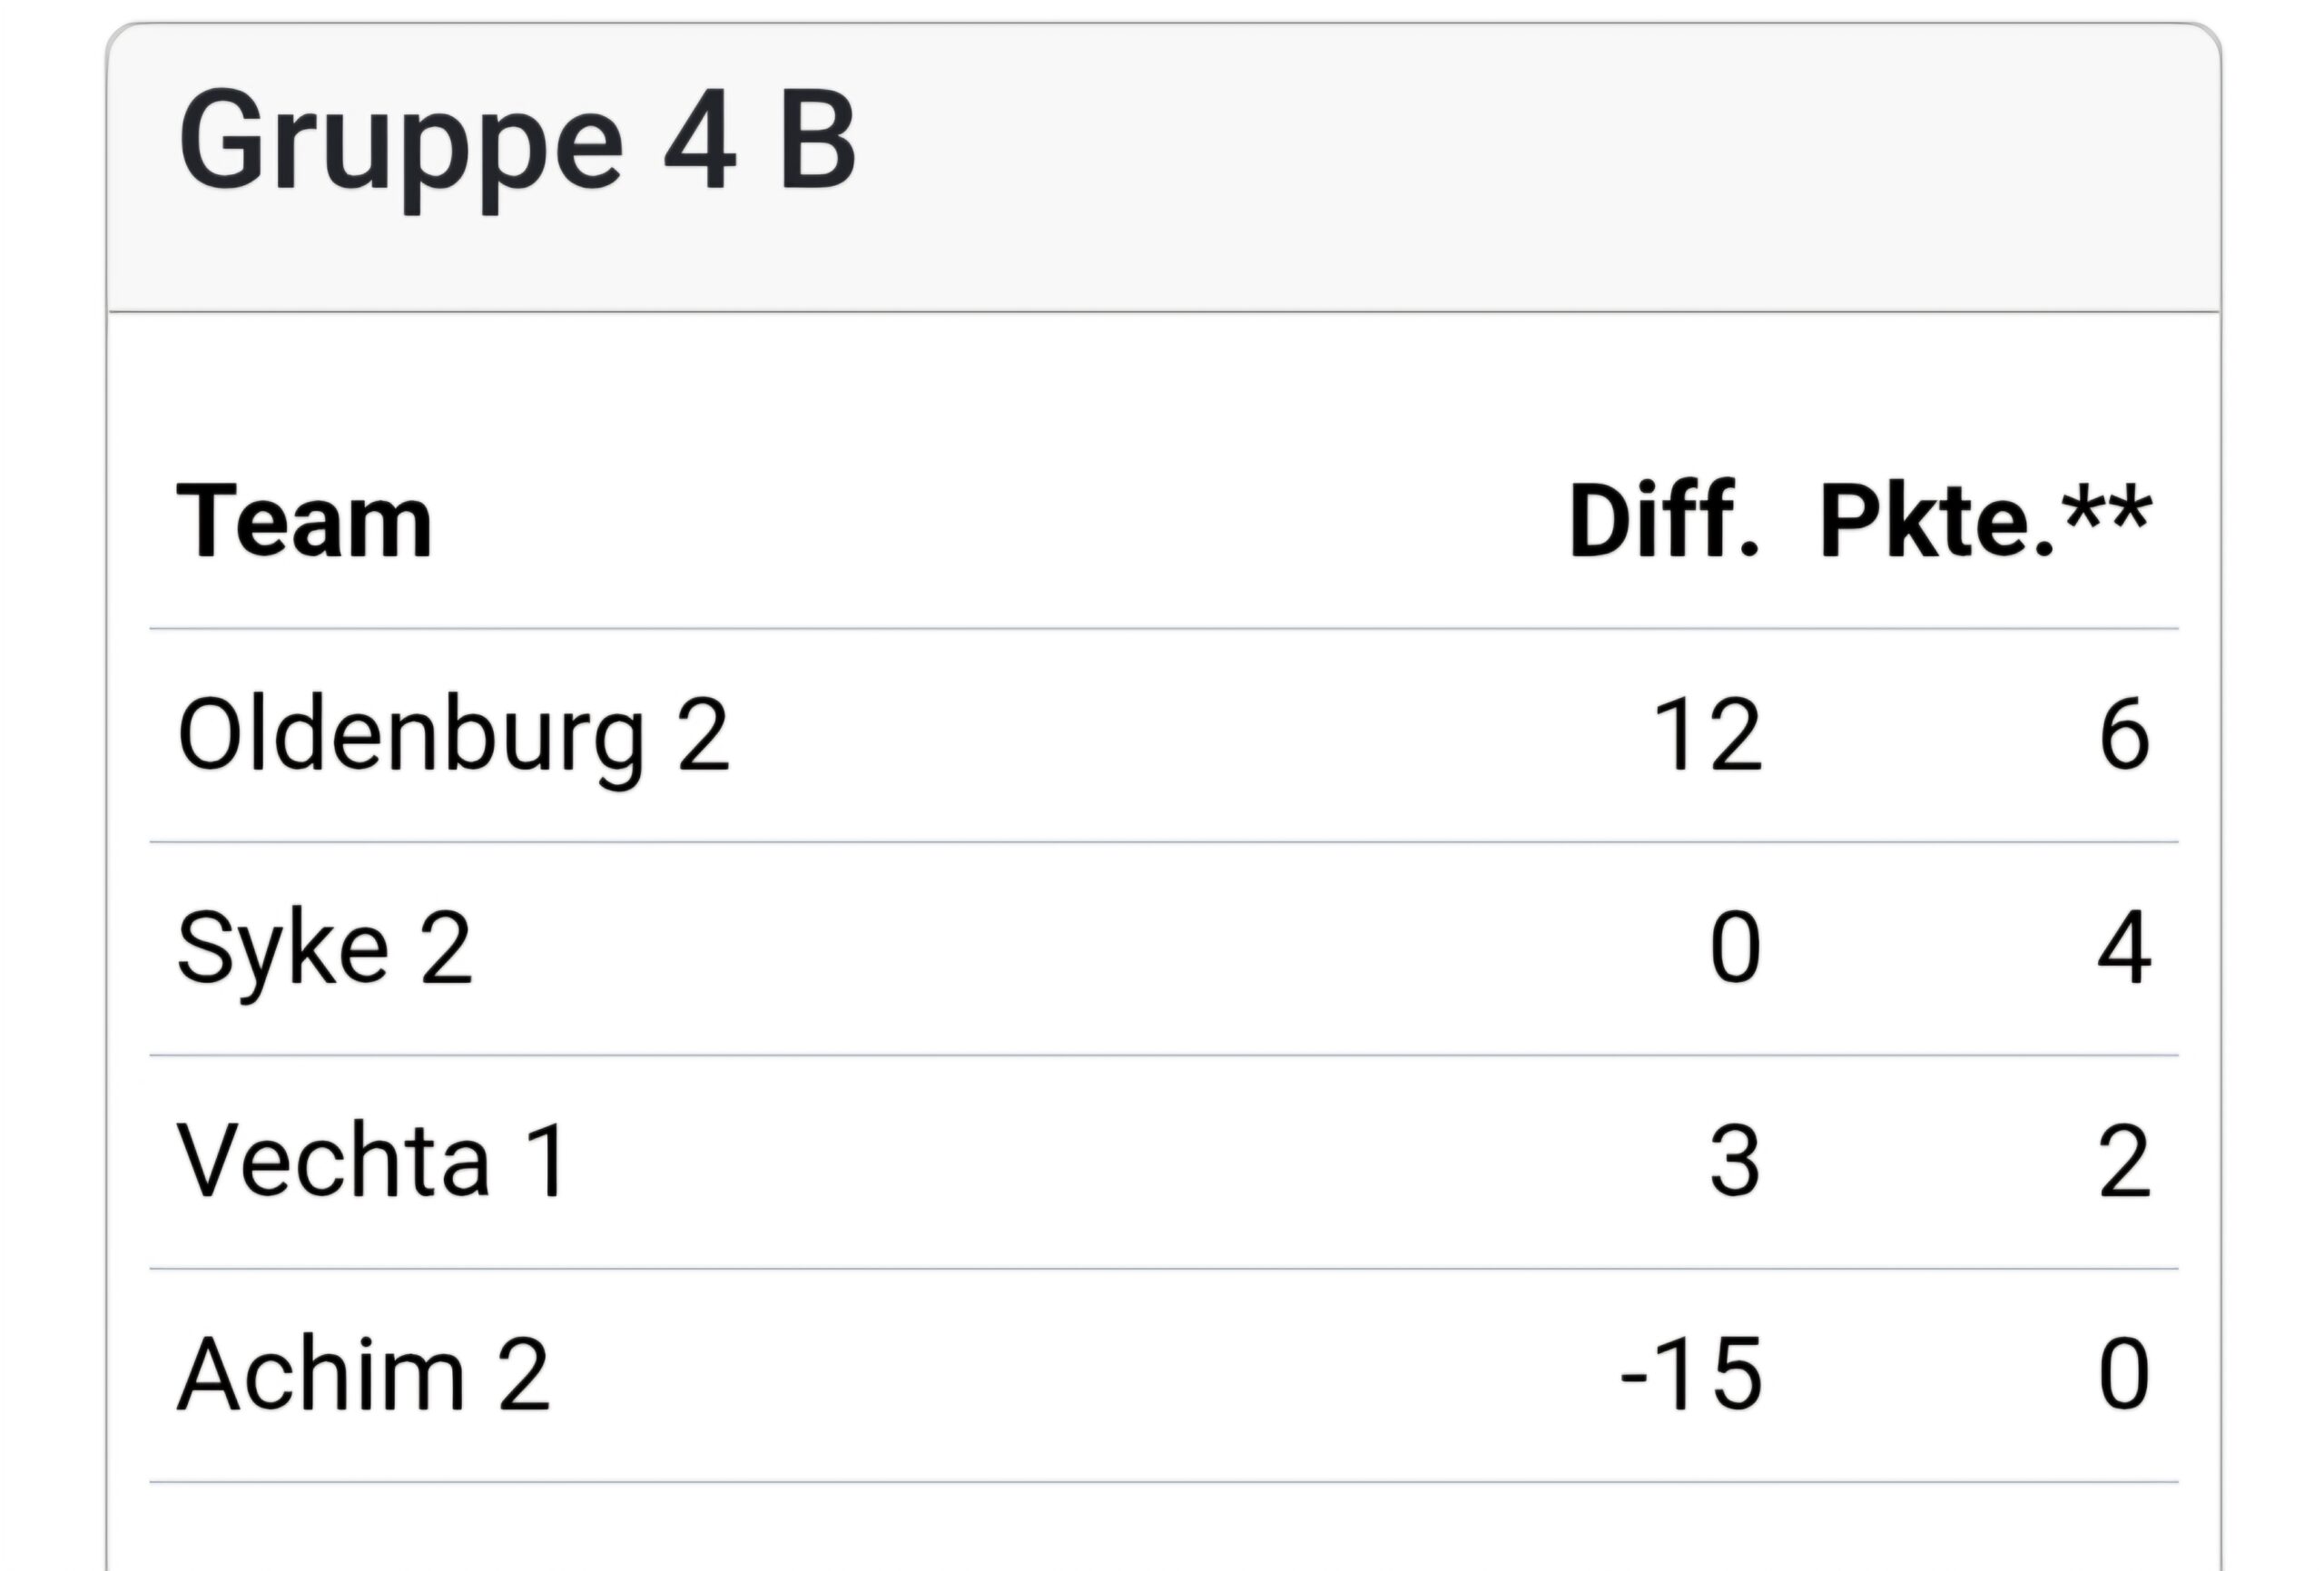Open the Oldenburg 2 team name

click(x=453, y=736)
